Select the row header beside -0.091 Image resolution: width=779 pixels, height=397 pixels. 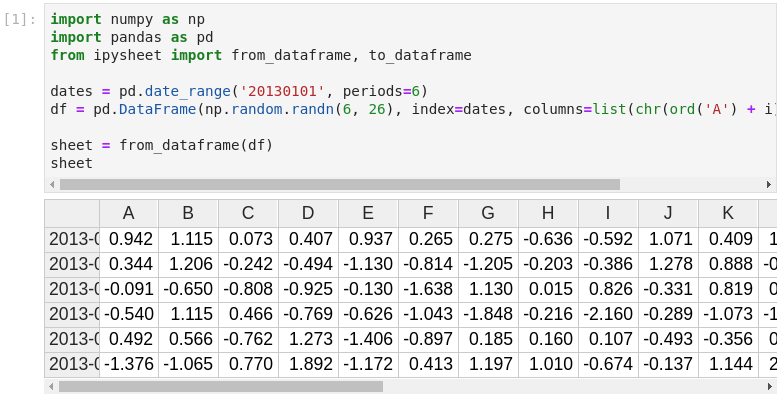click(72, 289)
